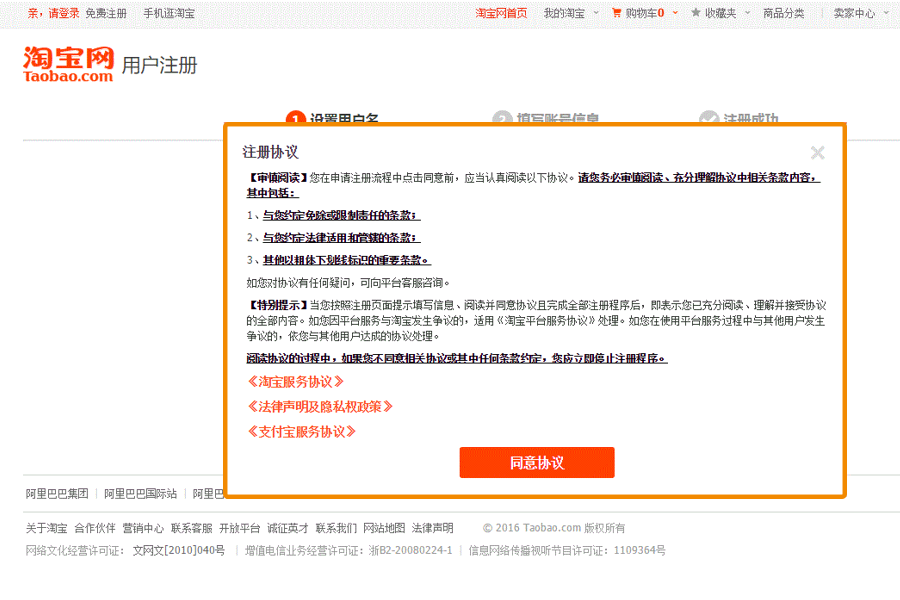Click the sentence 如您对协议有任何疑问，可向平台客服咨询
Image resolution: width=900 pixels, height=600 pixels.
[348, 282]
